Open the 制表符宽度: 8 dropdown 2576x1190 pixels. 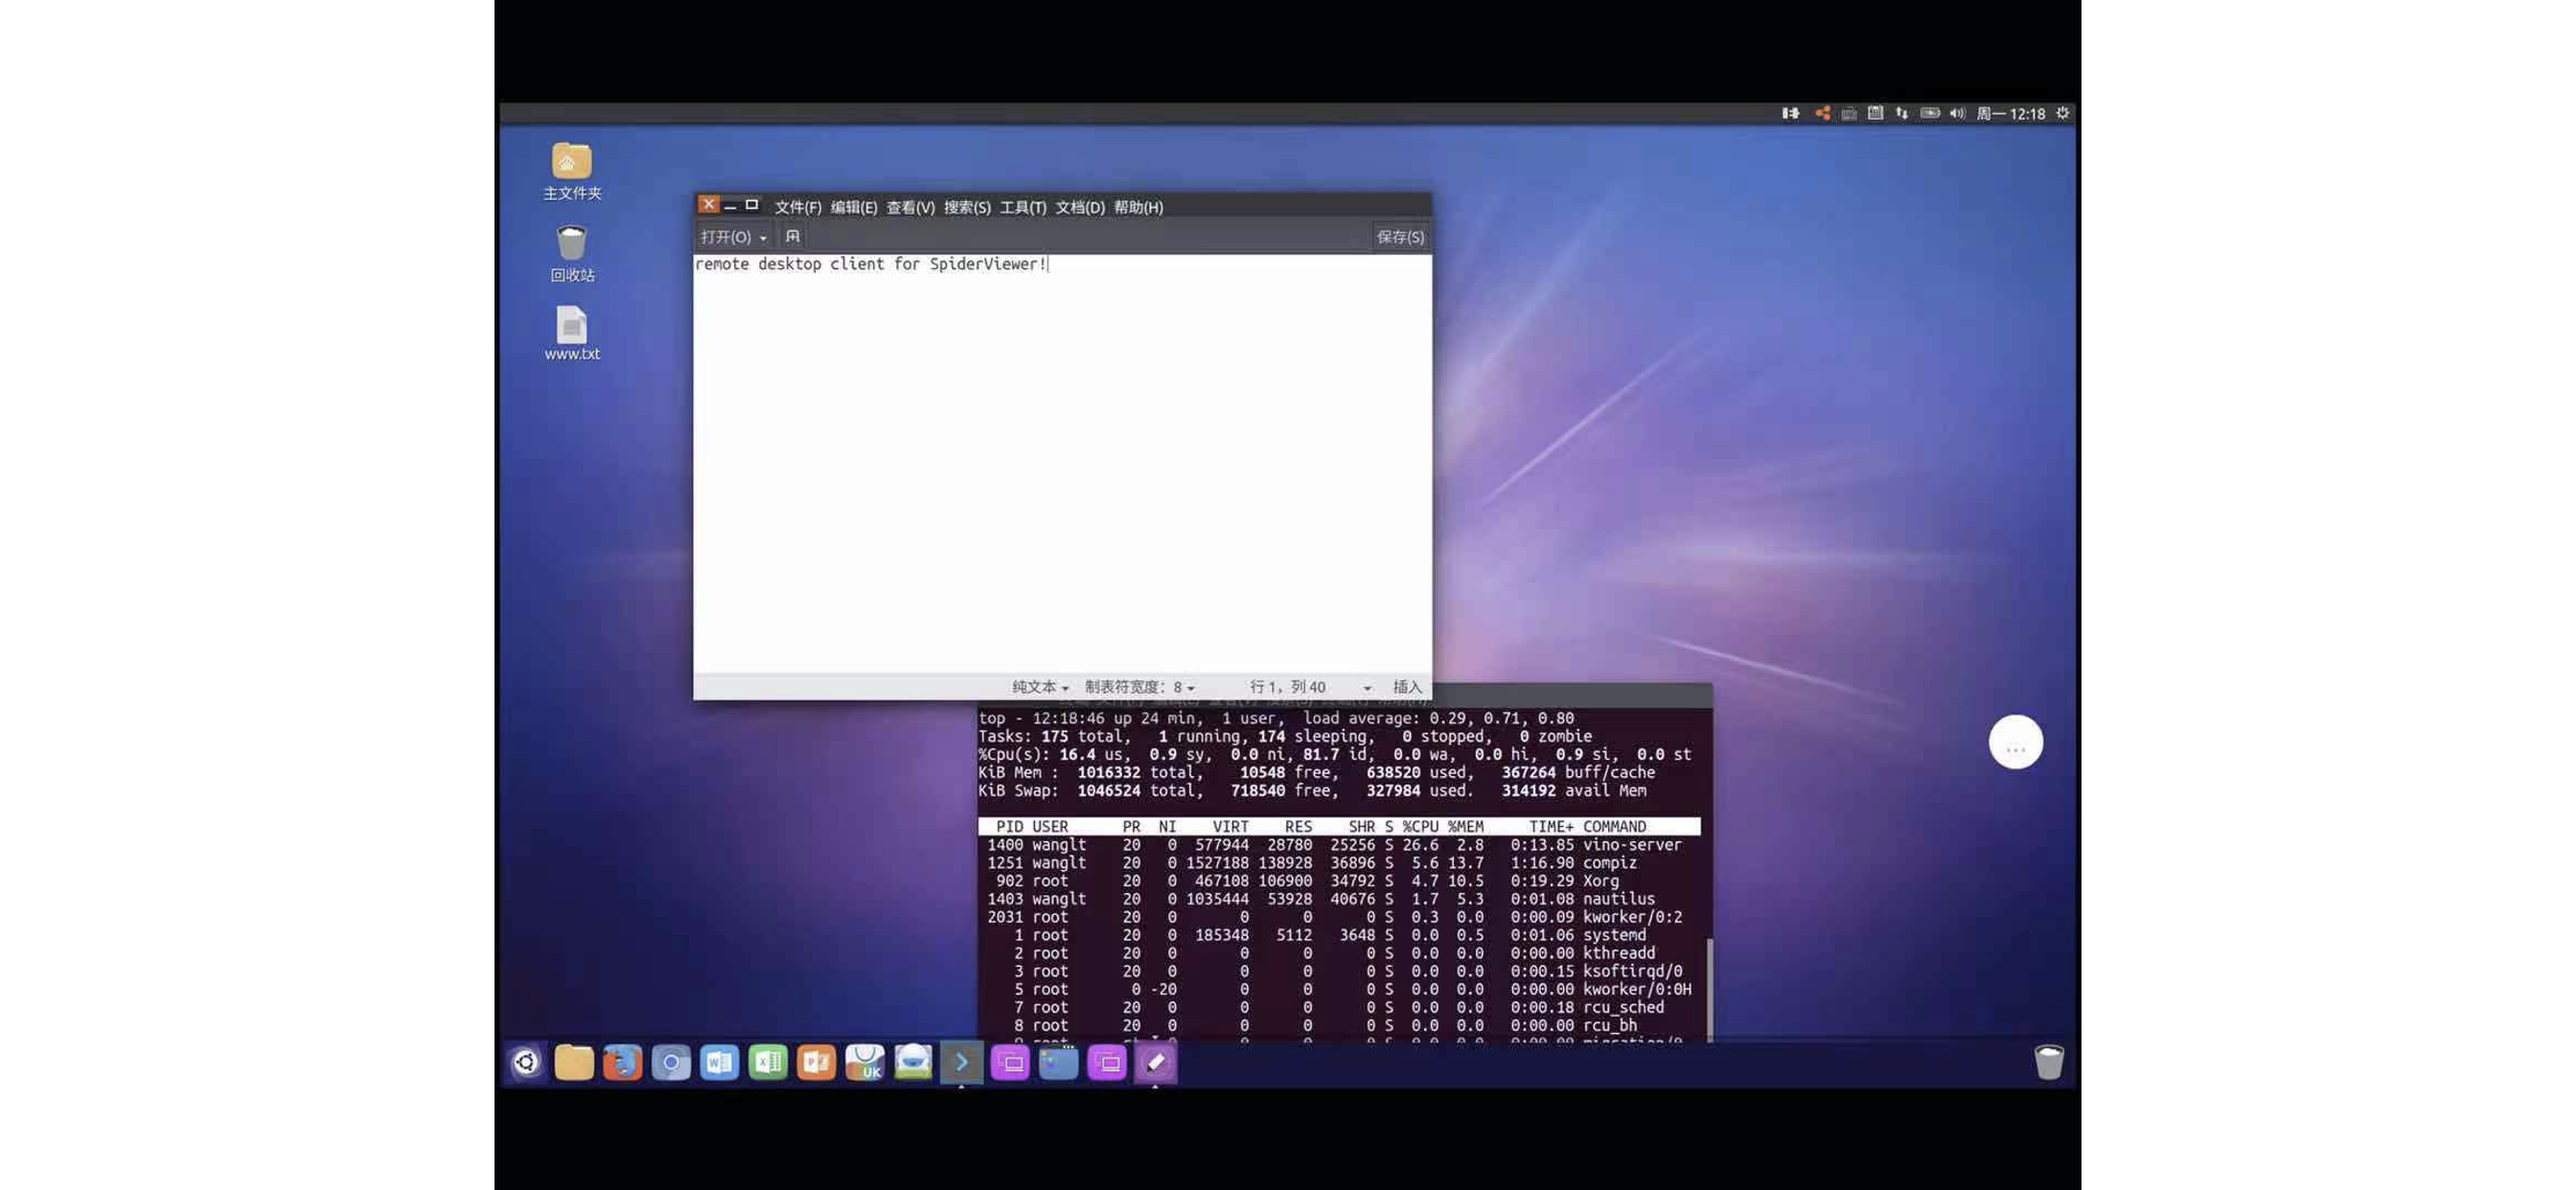(x=1140, y=687)
